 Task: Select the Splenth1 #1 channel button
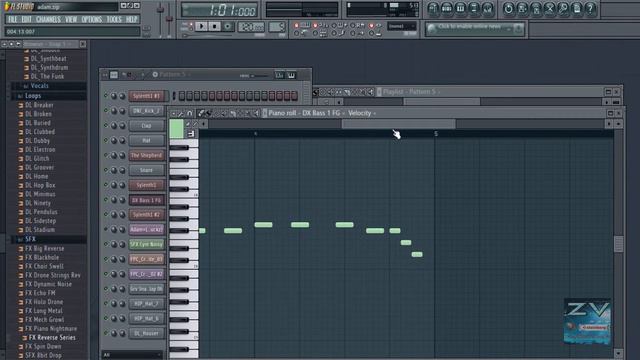click(146, 96)
